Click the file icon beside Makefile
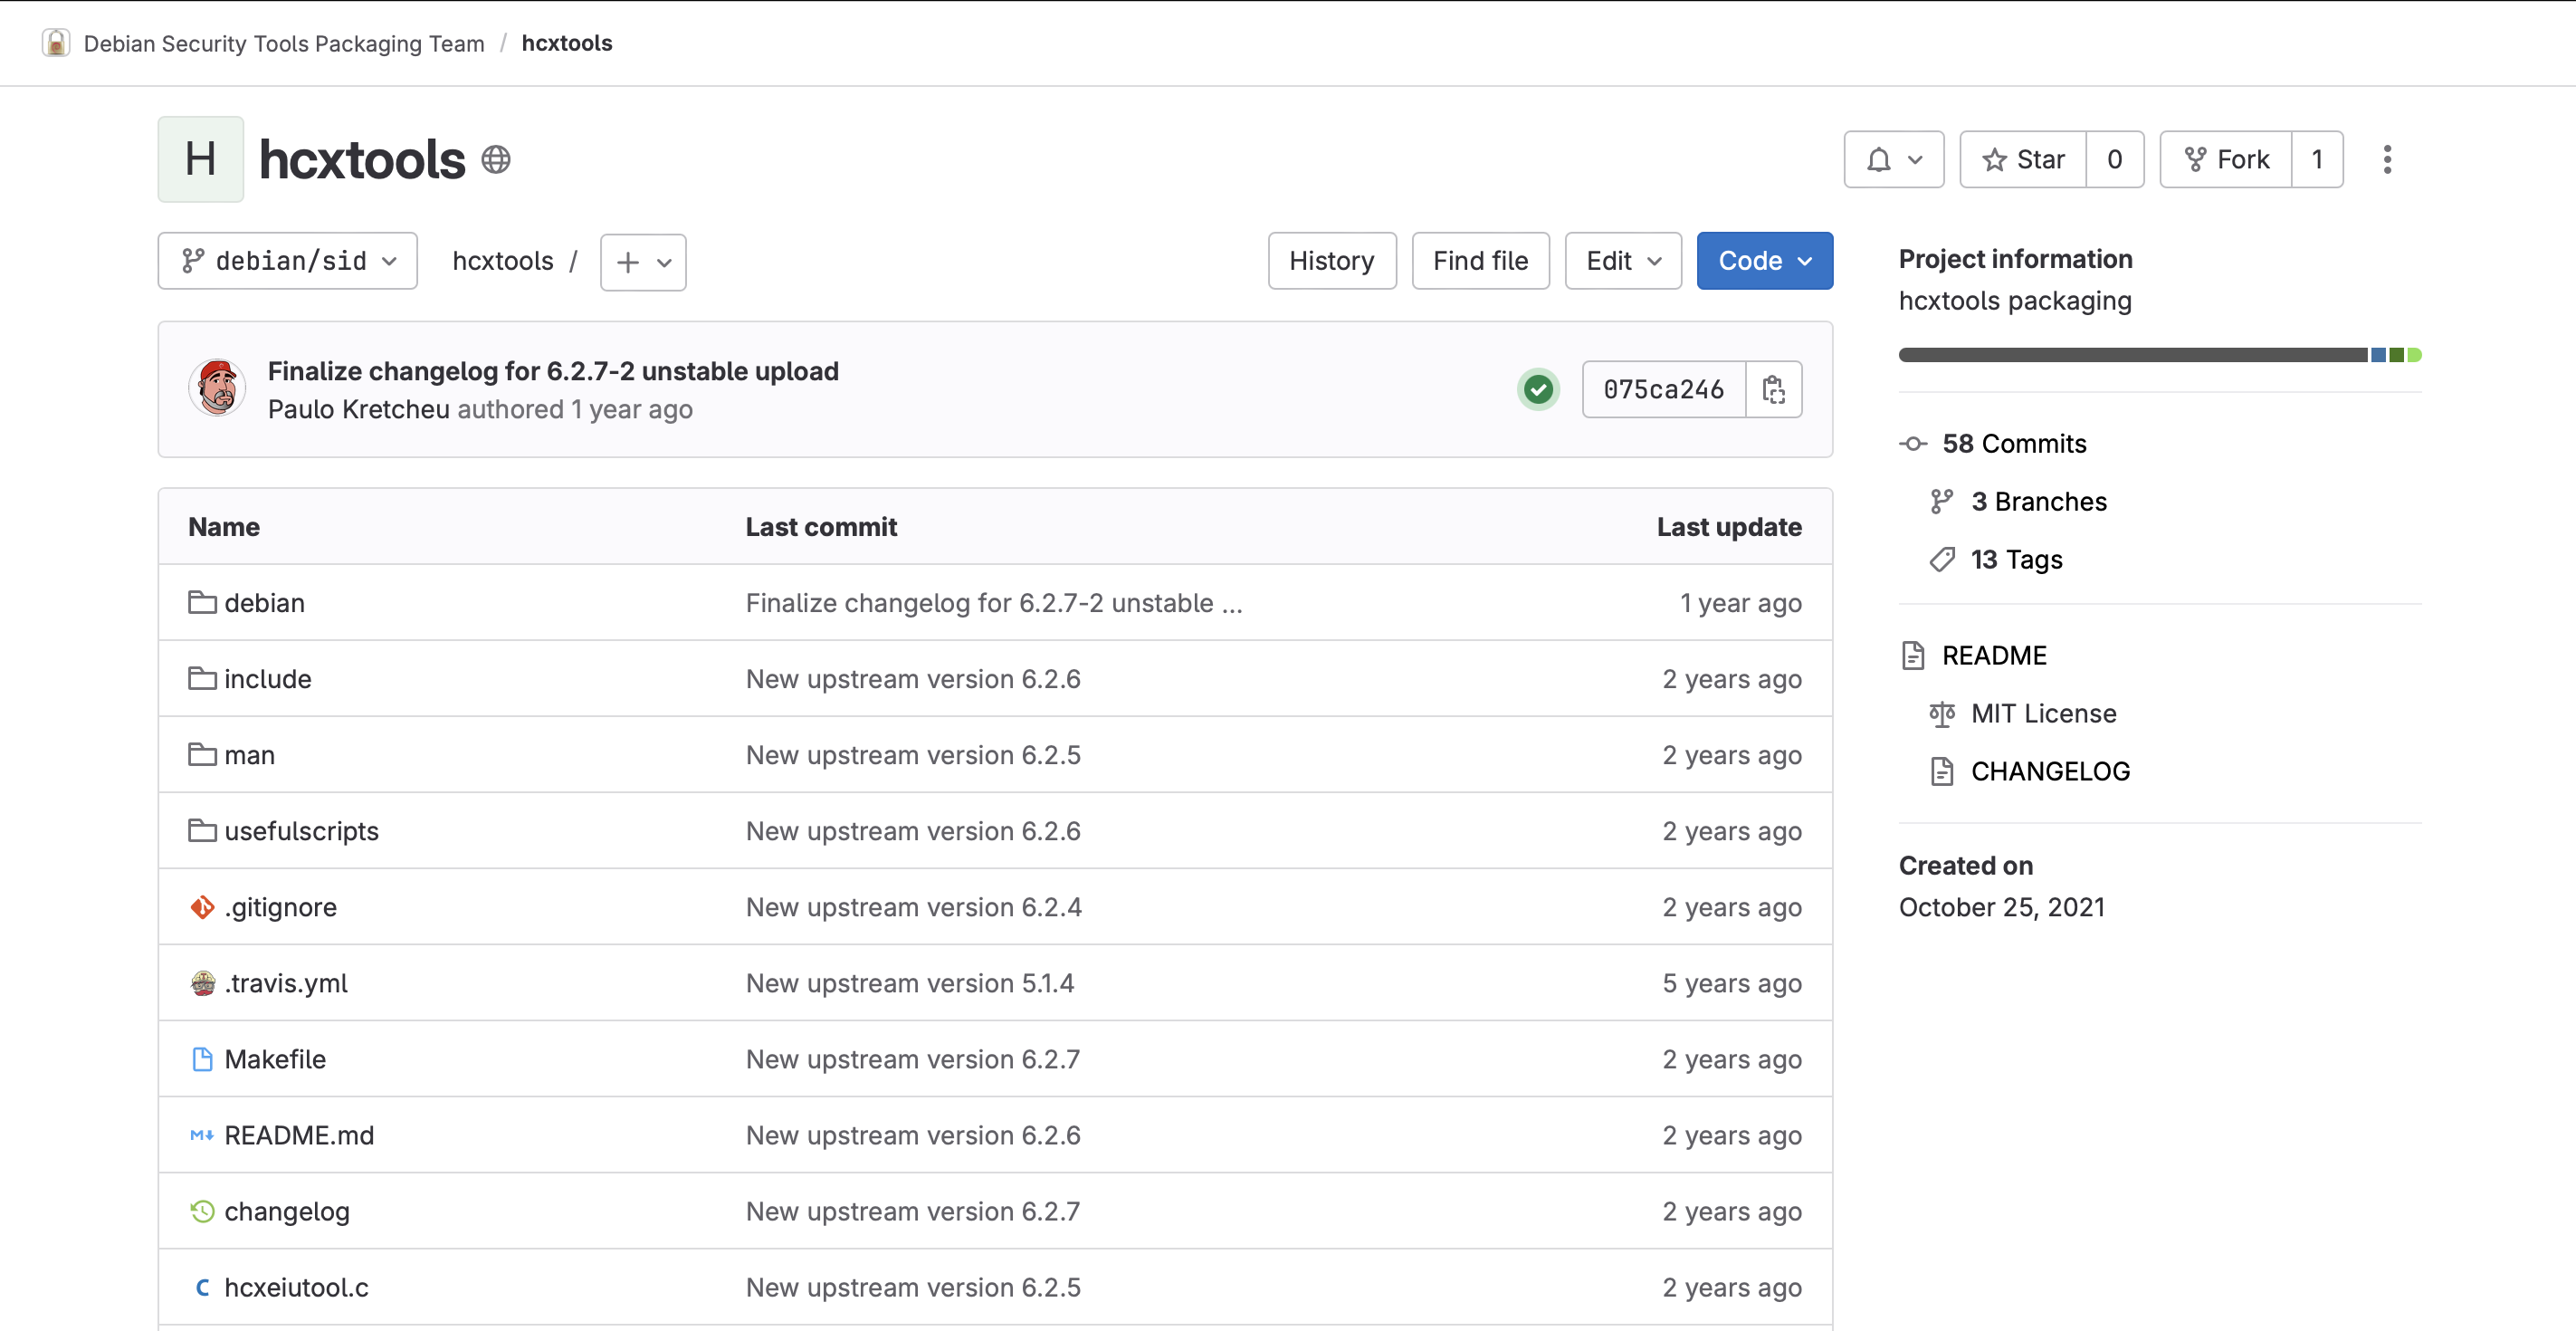The width and height of the screenshot is (2576, 1331). [202, 1059]
